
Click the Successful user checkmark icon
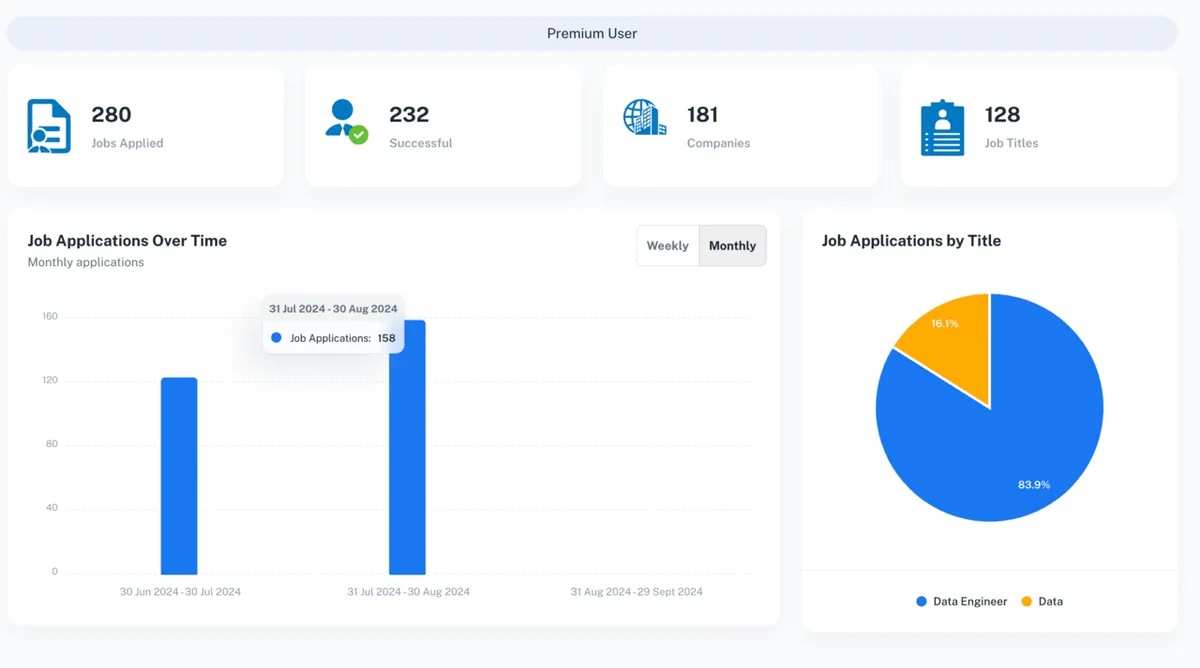tap(346, 122)
